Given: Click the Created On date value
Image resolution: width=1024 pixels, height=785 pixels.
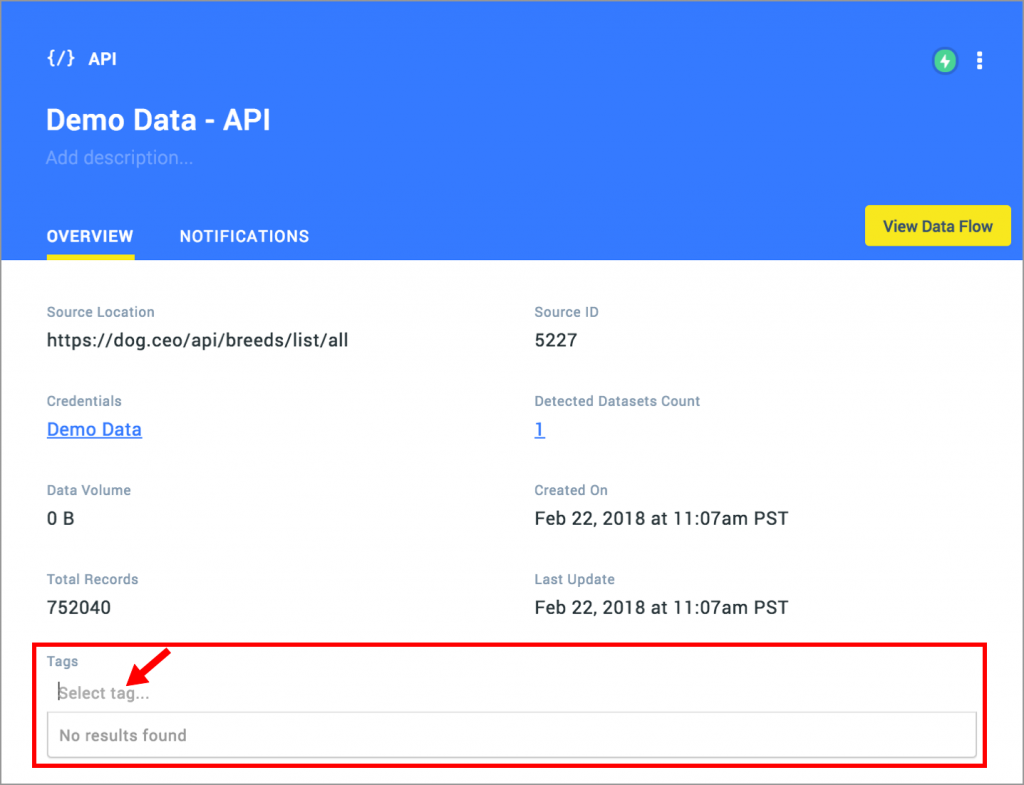Looking at the screenshot, I should point(661,519).
